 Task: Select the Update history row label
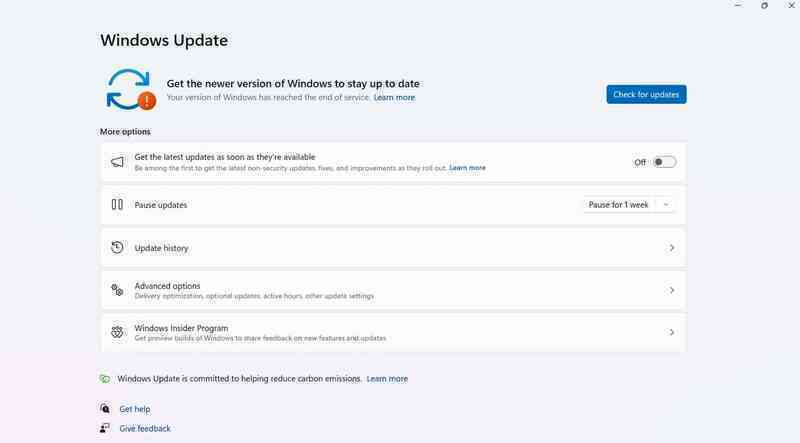(x=161, y=248)
